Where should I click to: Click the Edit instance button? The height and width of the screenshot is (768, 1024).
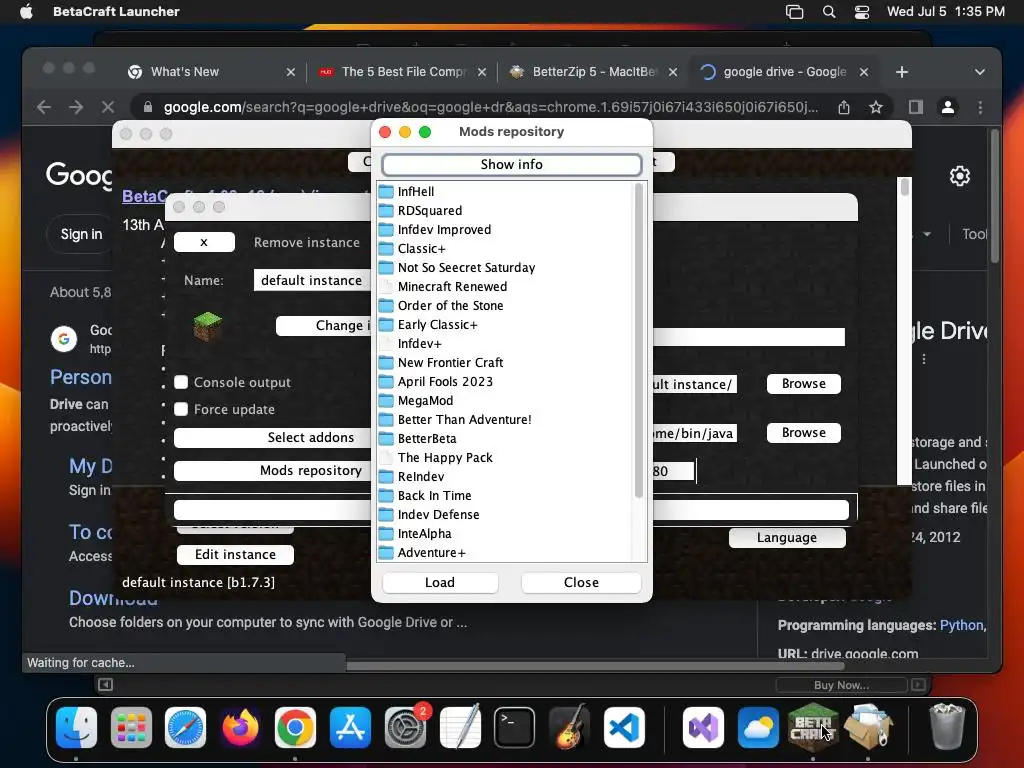tap(235, 554)
